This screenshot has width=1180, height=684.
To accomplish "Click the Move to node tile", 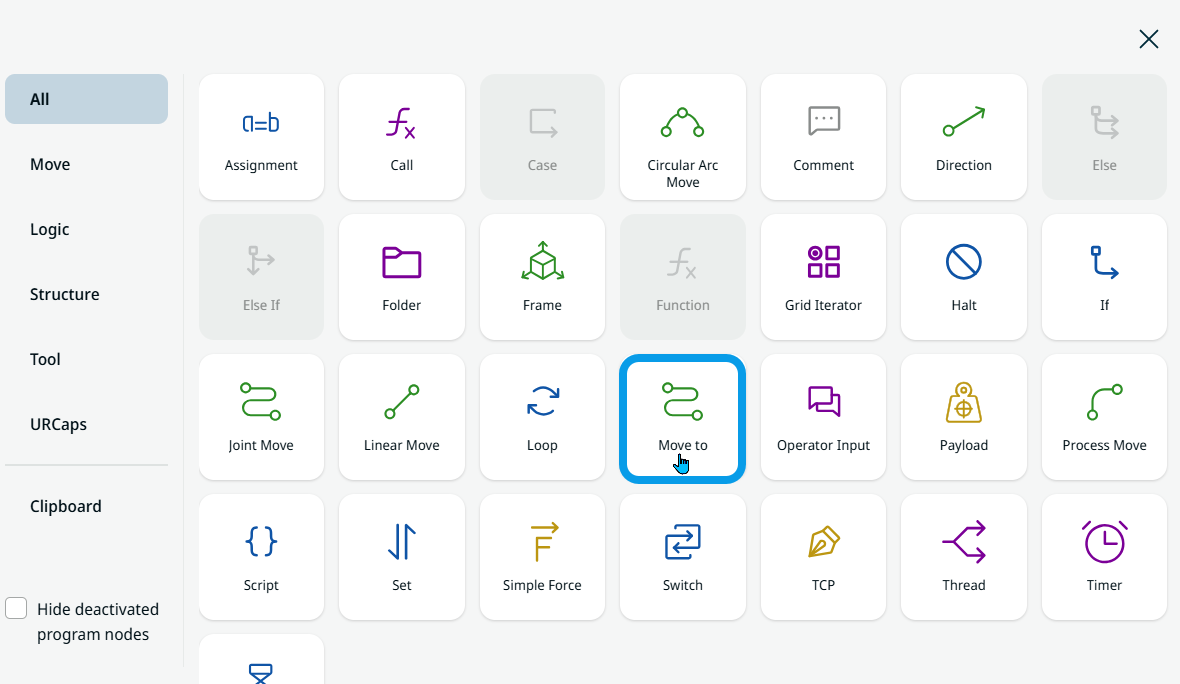I will pyautogui.click(x=683, y=417).
